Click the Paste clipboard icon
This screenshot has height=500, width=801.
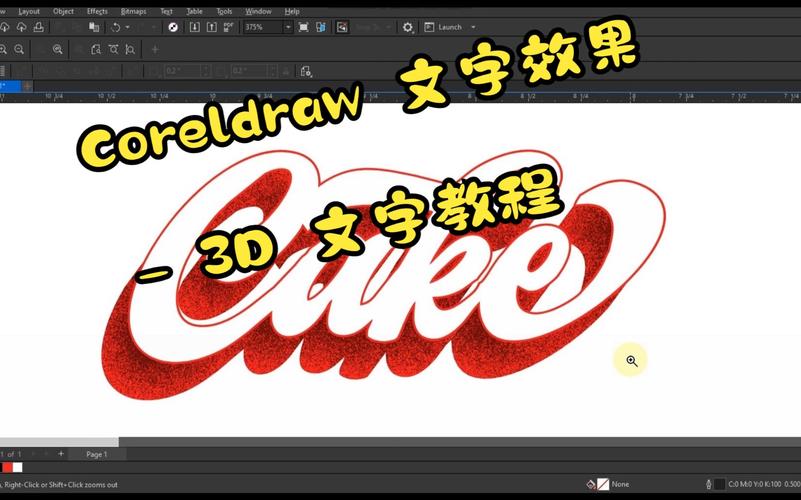93,27
